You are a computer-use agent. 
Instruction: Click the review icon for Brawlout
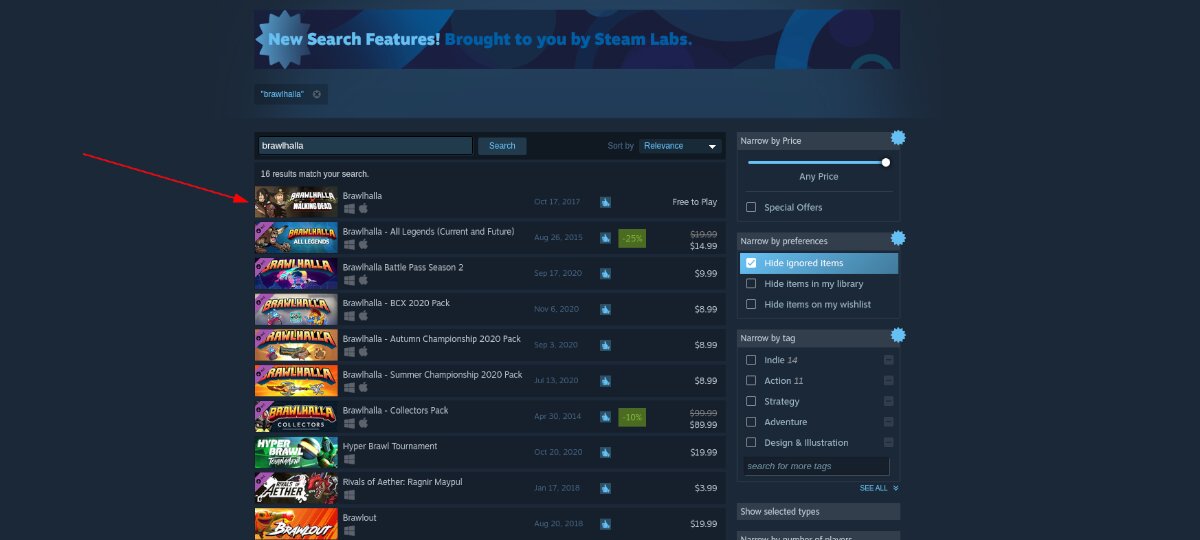[605, 524]
